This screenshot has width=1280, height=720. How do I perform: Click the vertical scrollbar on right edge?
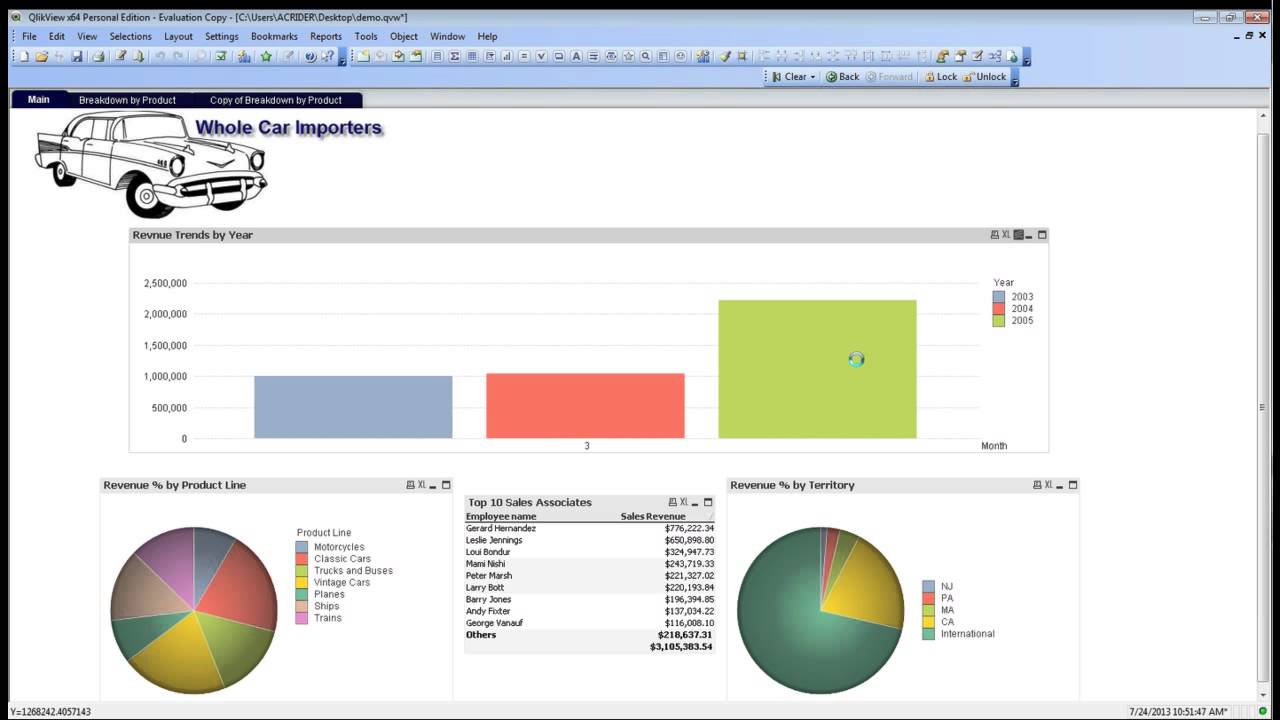[1263, 406]
